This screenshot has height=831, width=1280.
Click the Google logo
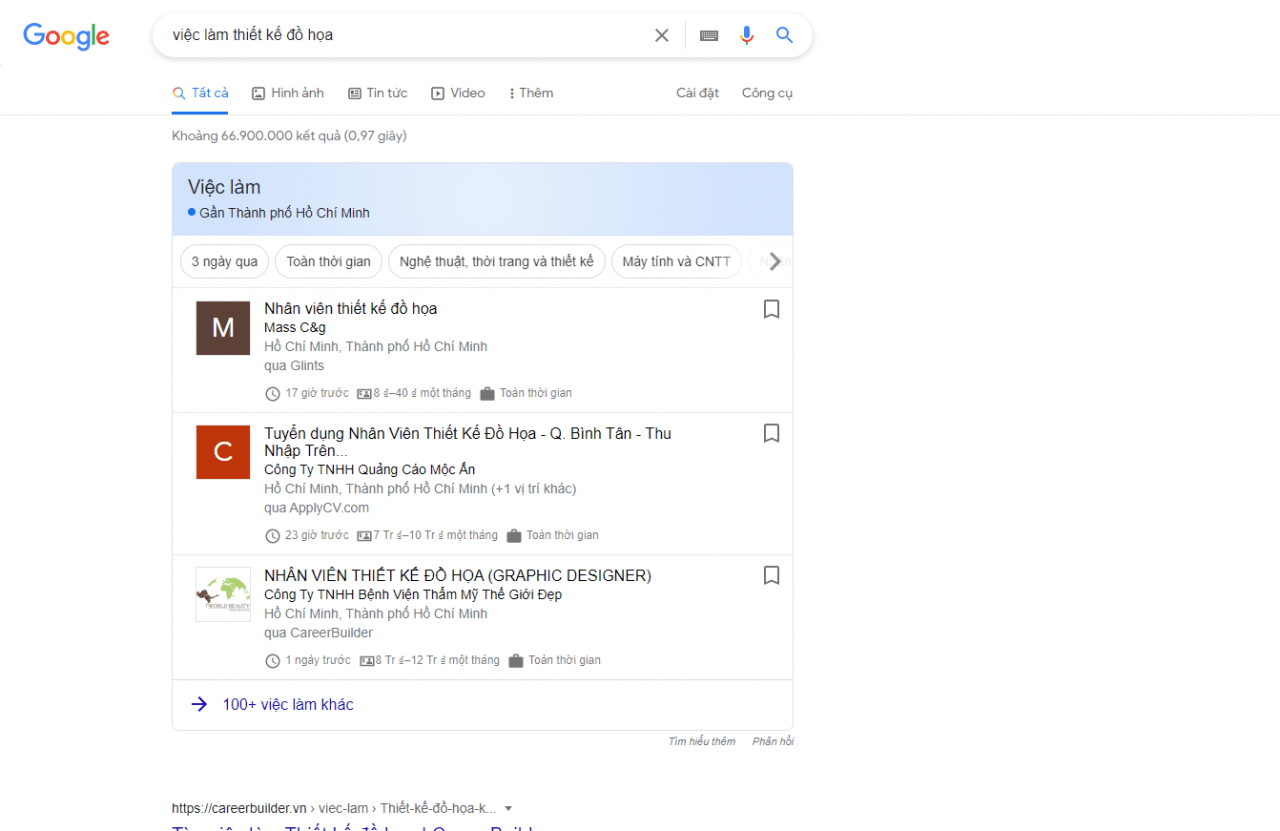coord(66,36)
